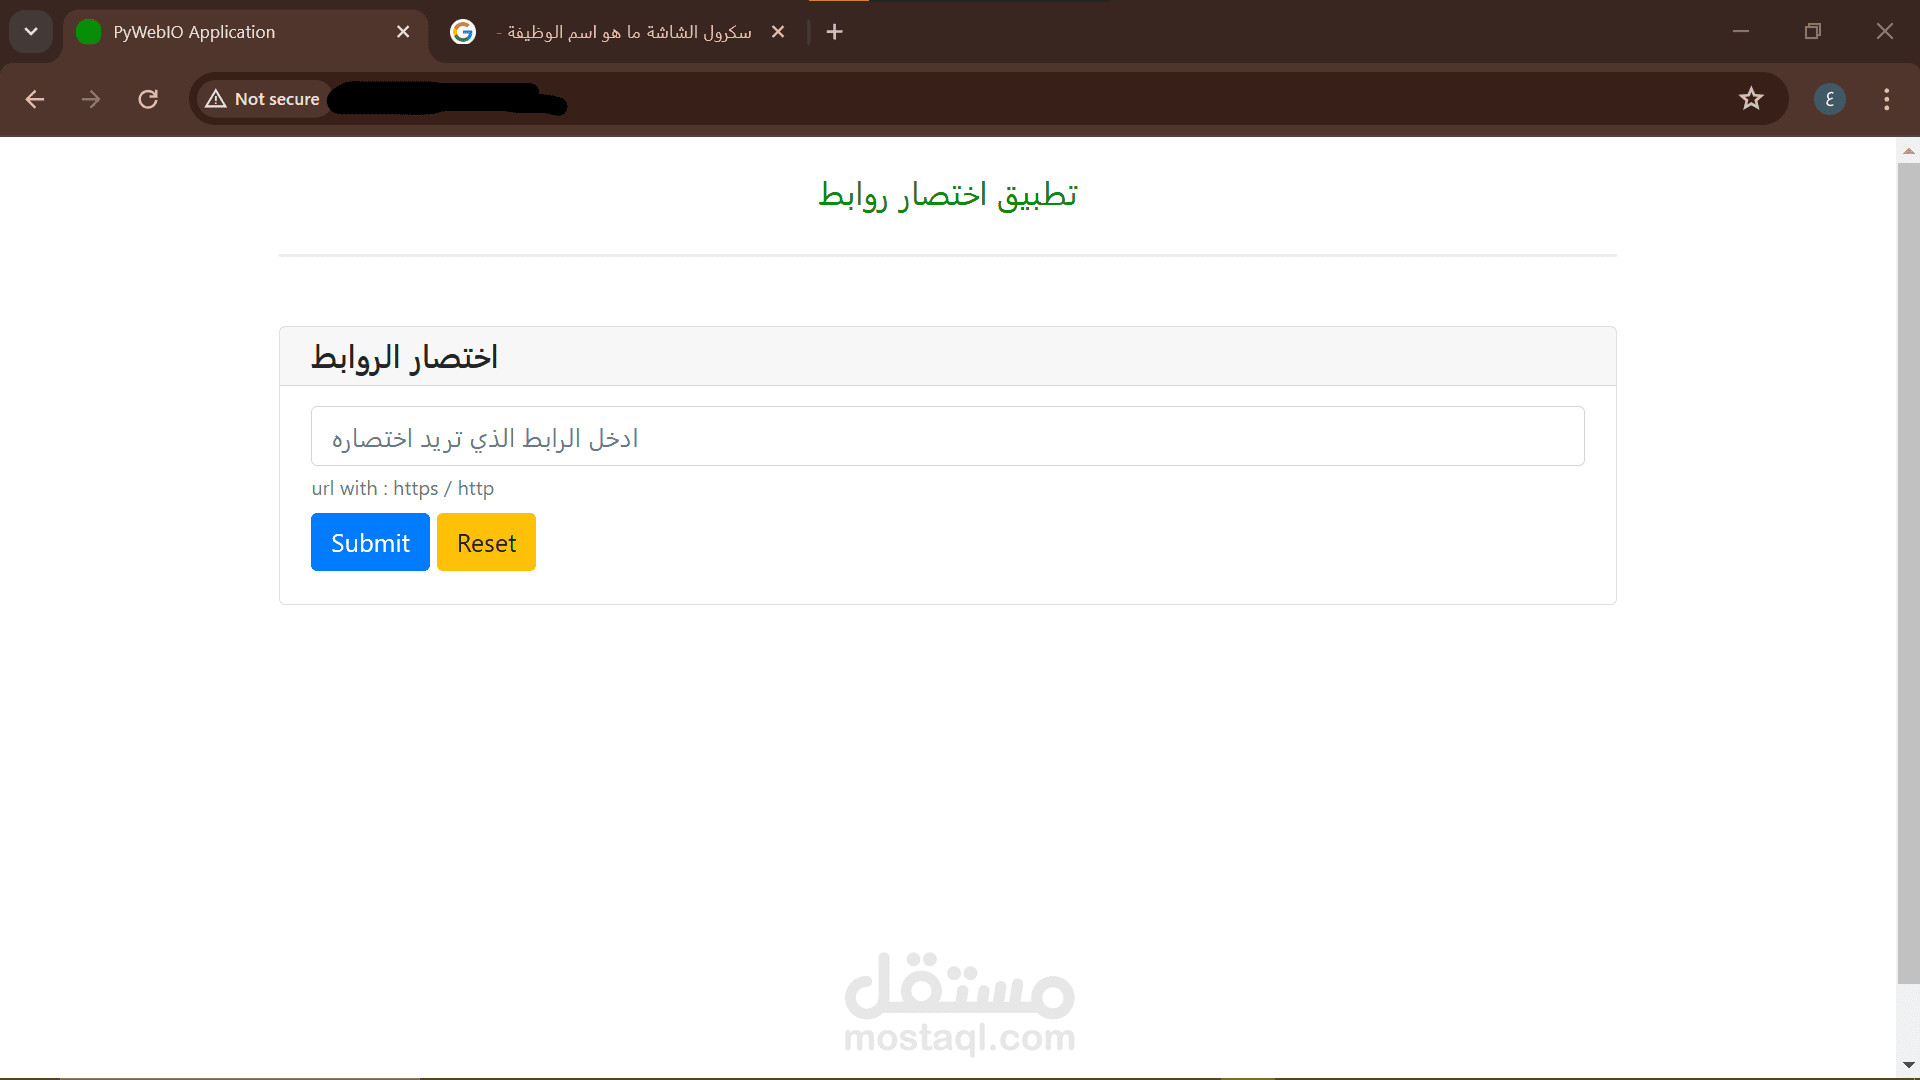Open the Chrome three-dot menu
The height and width of the screenshot is (1080, 1920).
[1886, 99]
